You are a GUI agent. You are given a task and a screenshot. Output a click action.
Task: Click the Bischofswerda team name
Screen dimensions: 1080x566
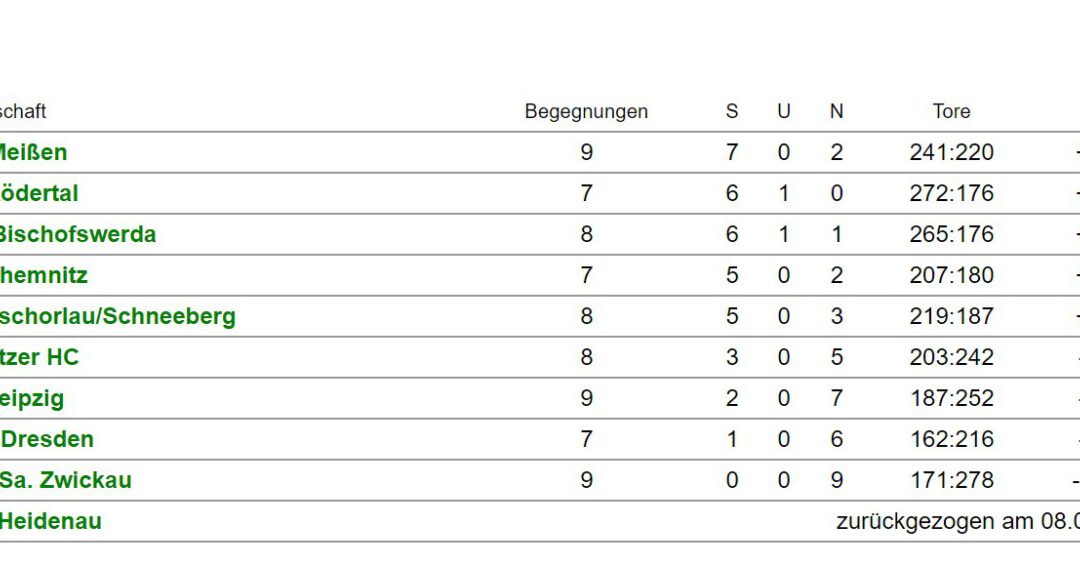(78, 234)
